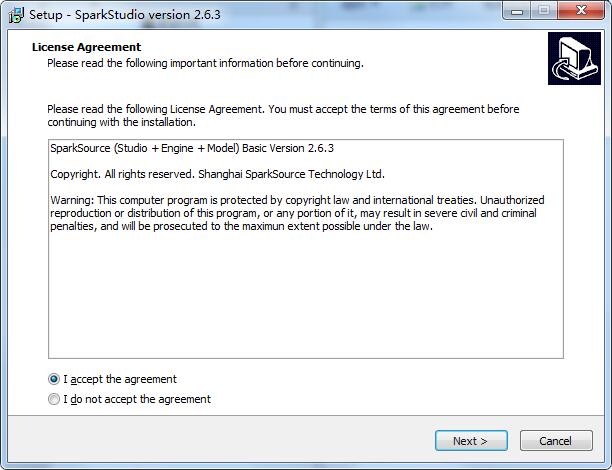This screenshot has height=470, width=612.
Task: Choose "I do not accept the agreement"
Action: pos(54,400)
